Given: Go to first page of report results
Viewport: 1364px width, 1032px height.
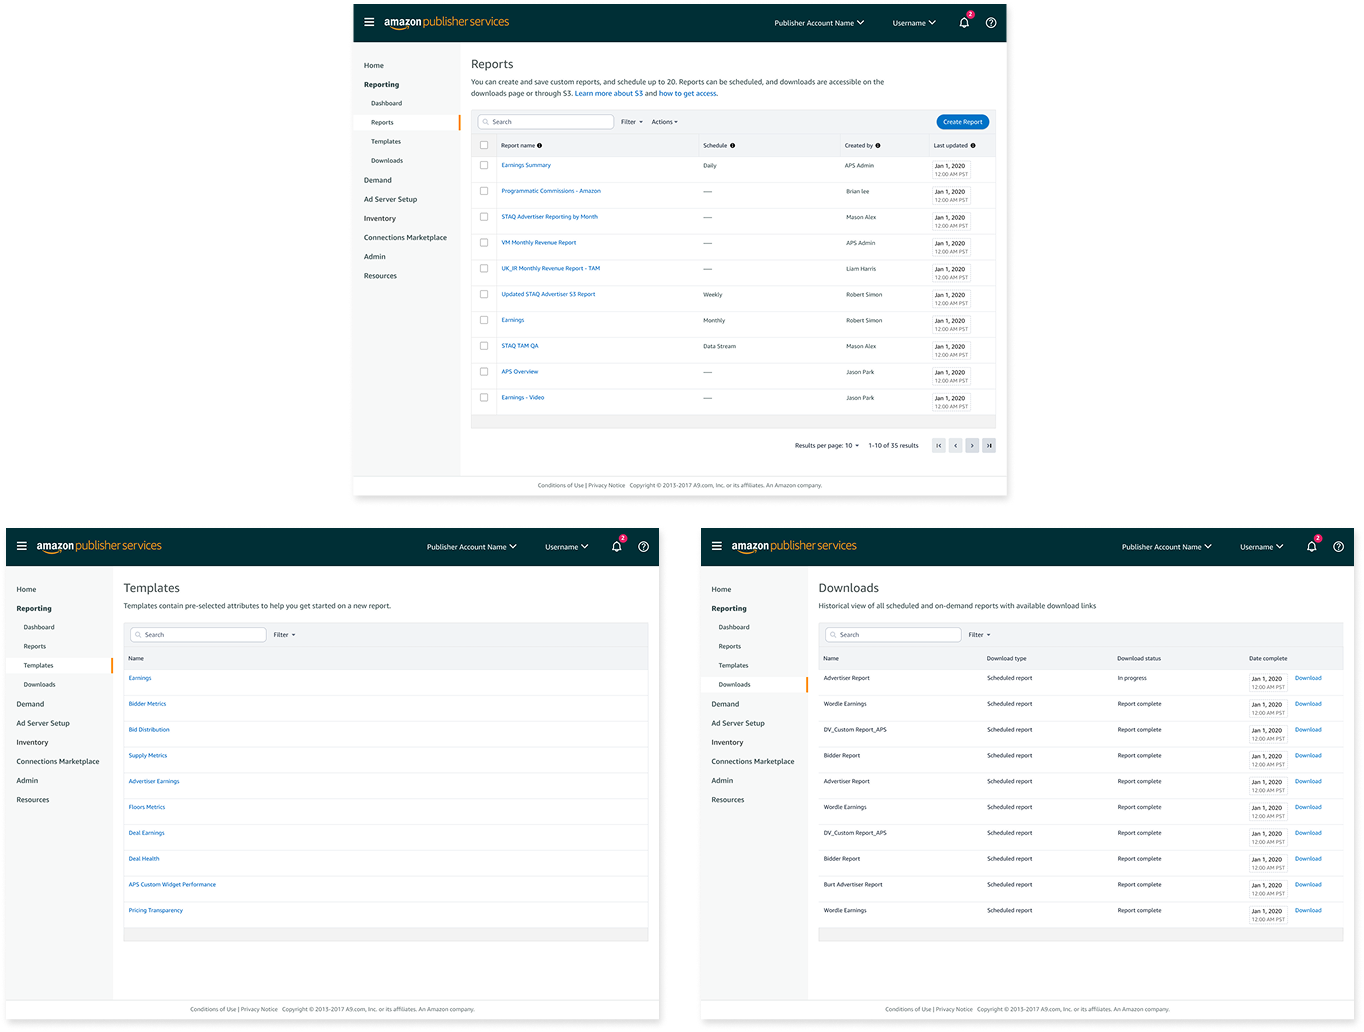Looking at the screenshot, I should [x=939, y=446].
